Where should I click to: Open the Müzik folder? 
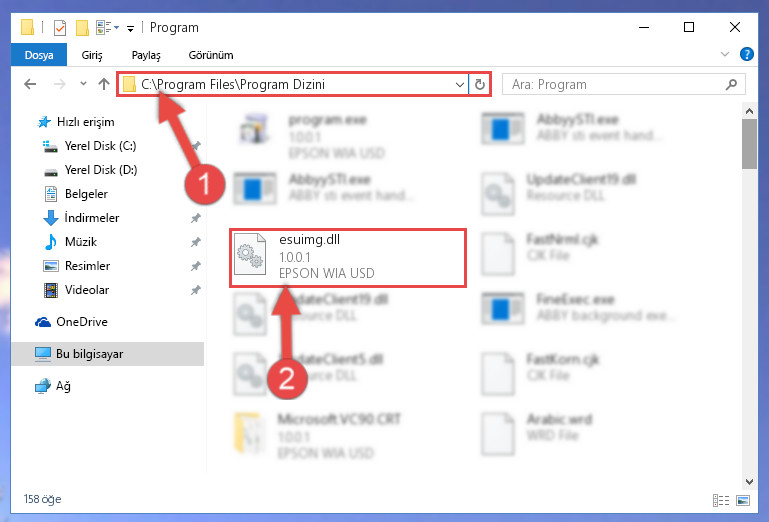(70, 242)
